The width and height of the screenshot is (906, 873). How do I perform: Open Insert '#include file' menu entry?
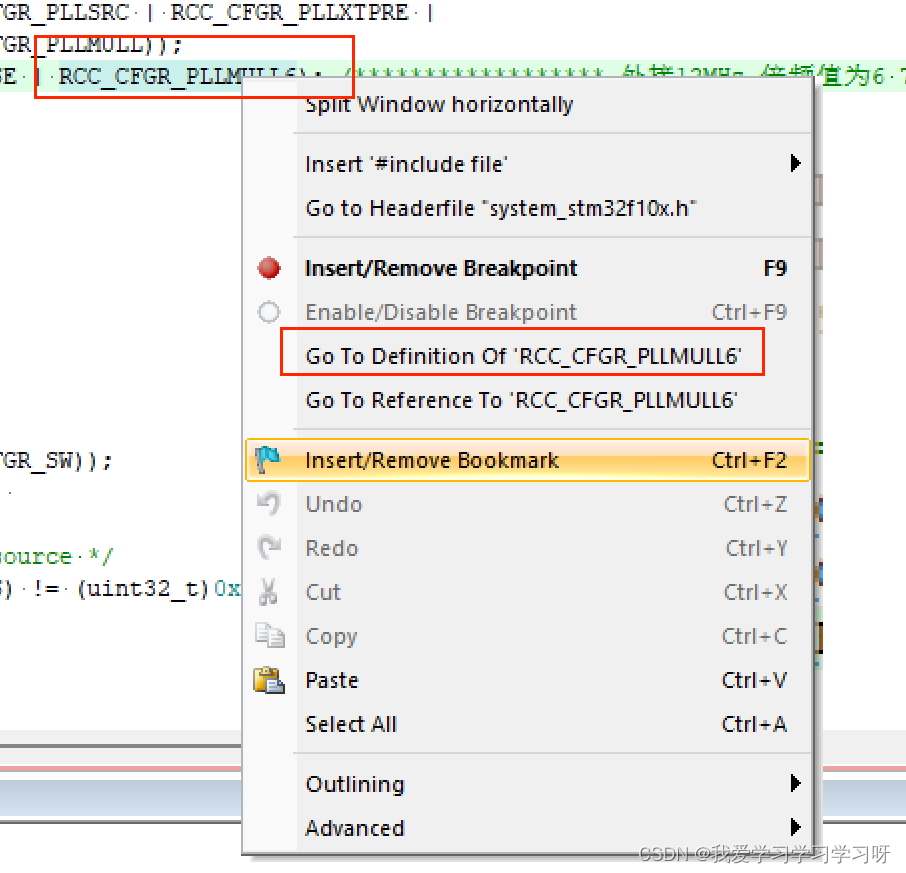pos(527,164)
